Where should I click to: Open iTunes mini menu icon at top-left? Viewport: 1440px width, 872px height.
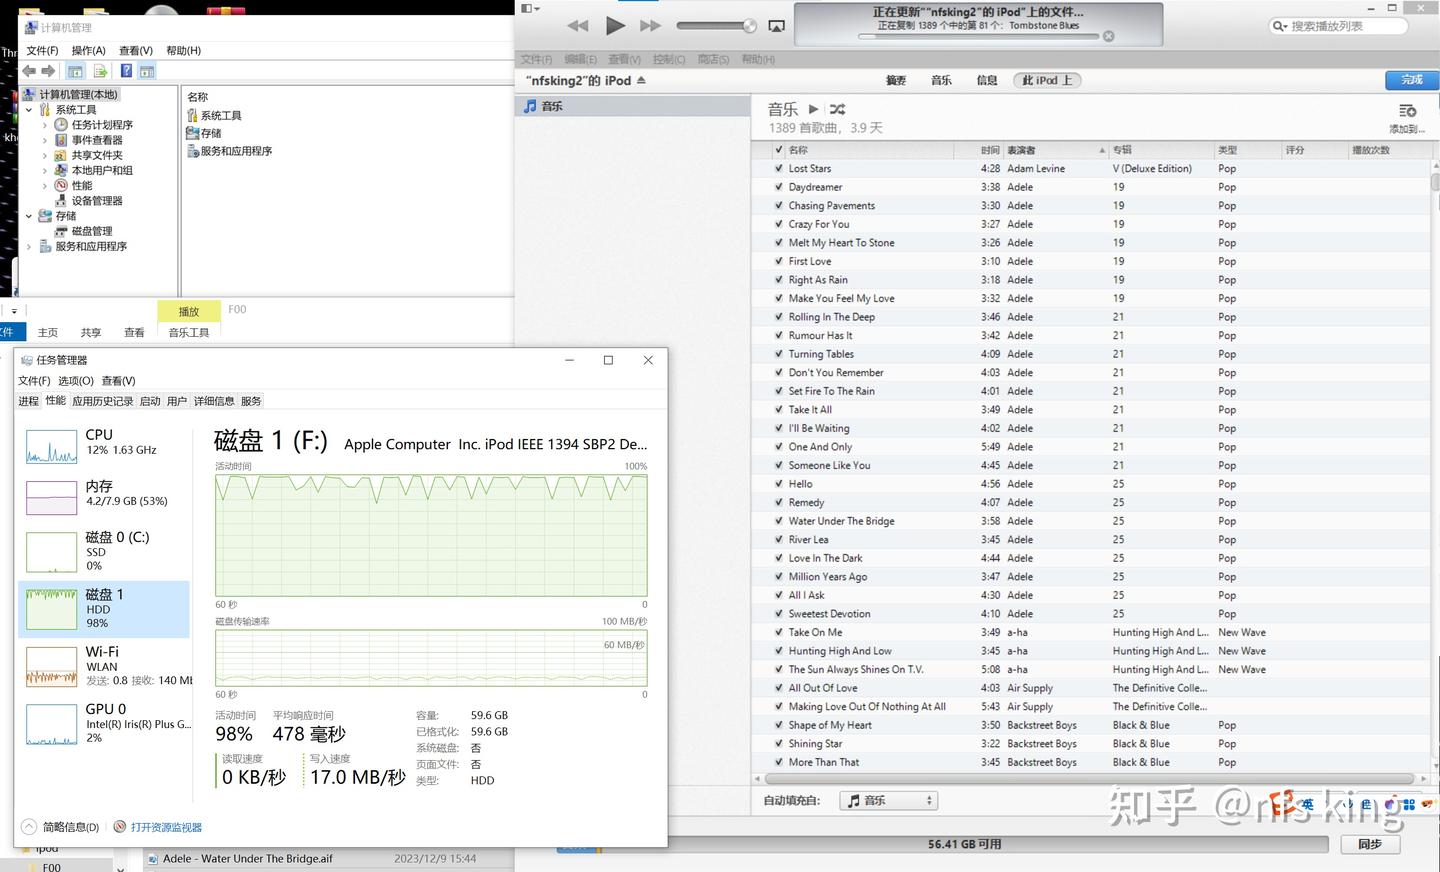tap(530, 8)
